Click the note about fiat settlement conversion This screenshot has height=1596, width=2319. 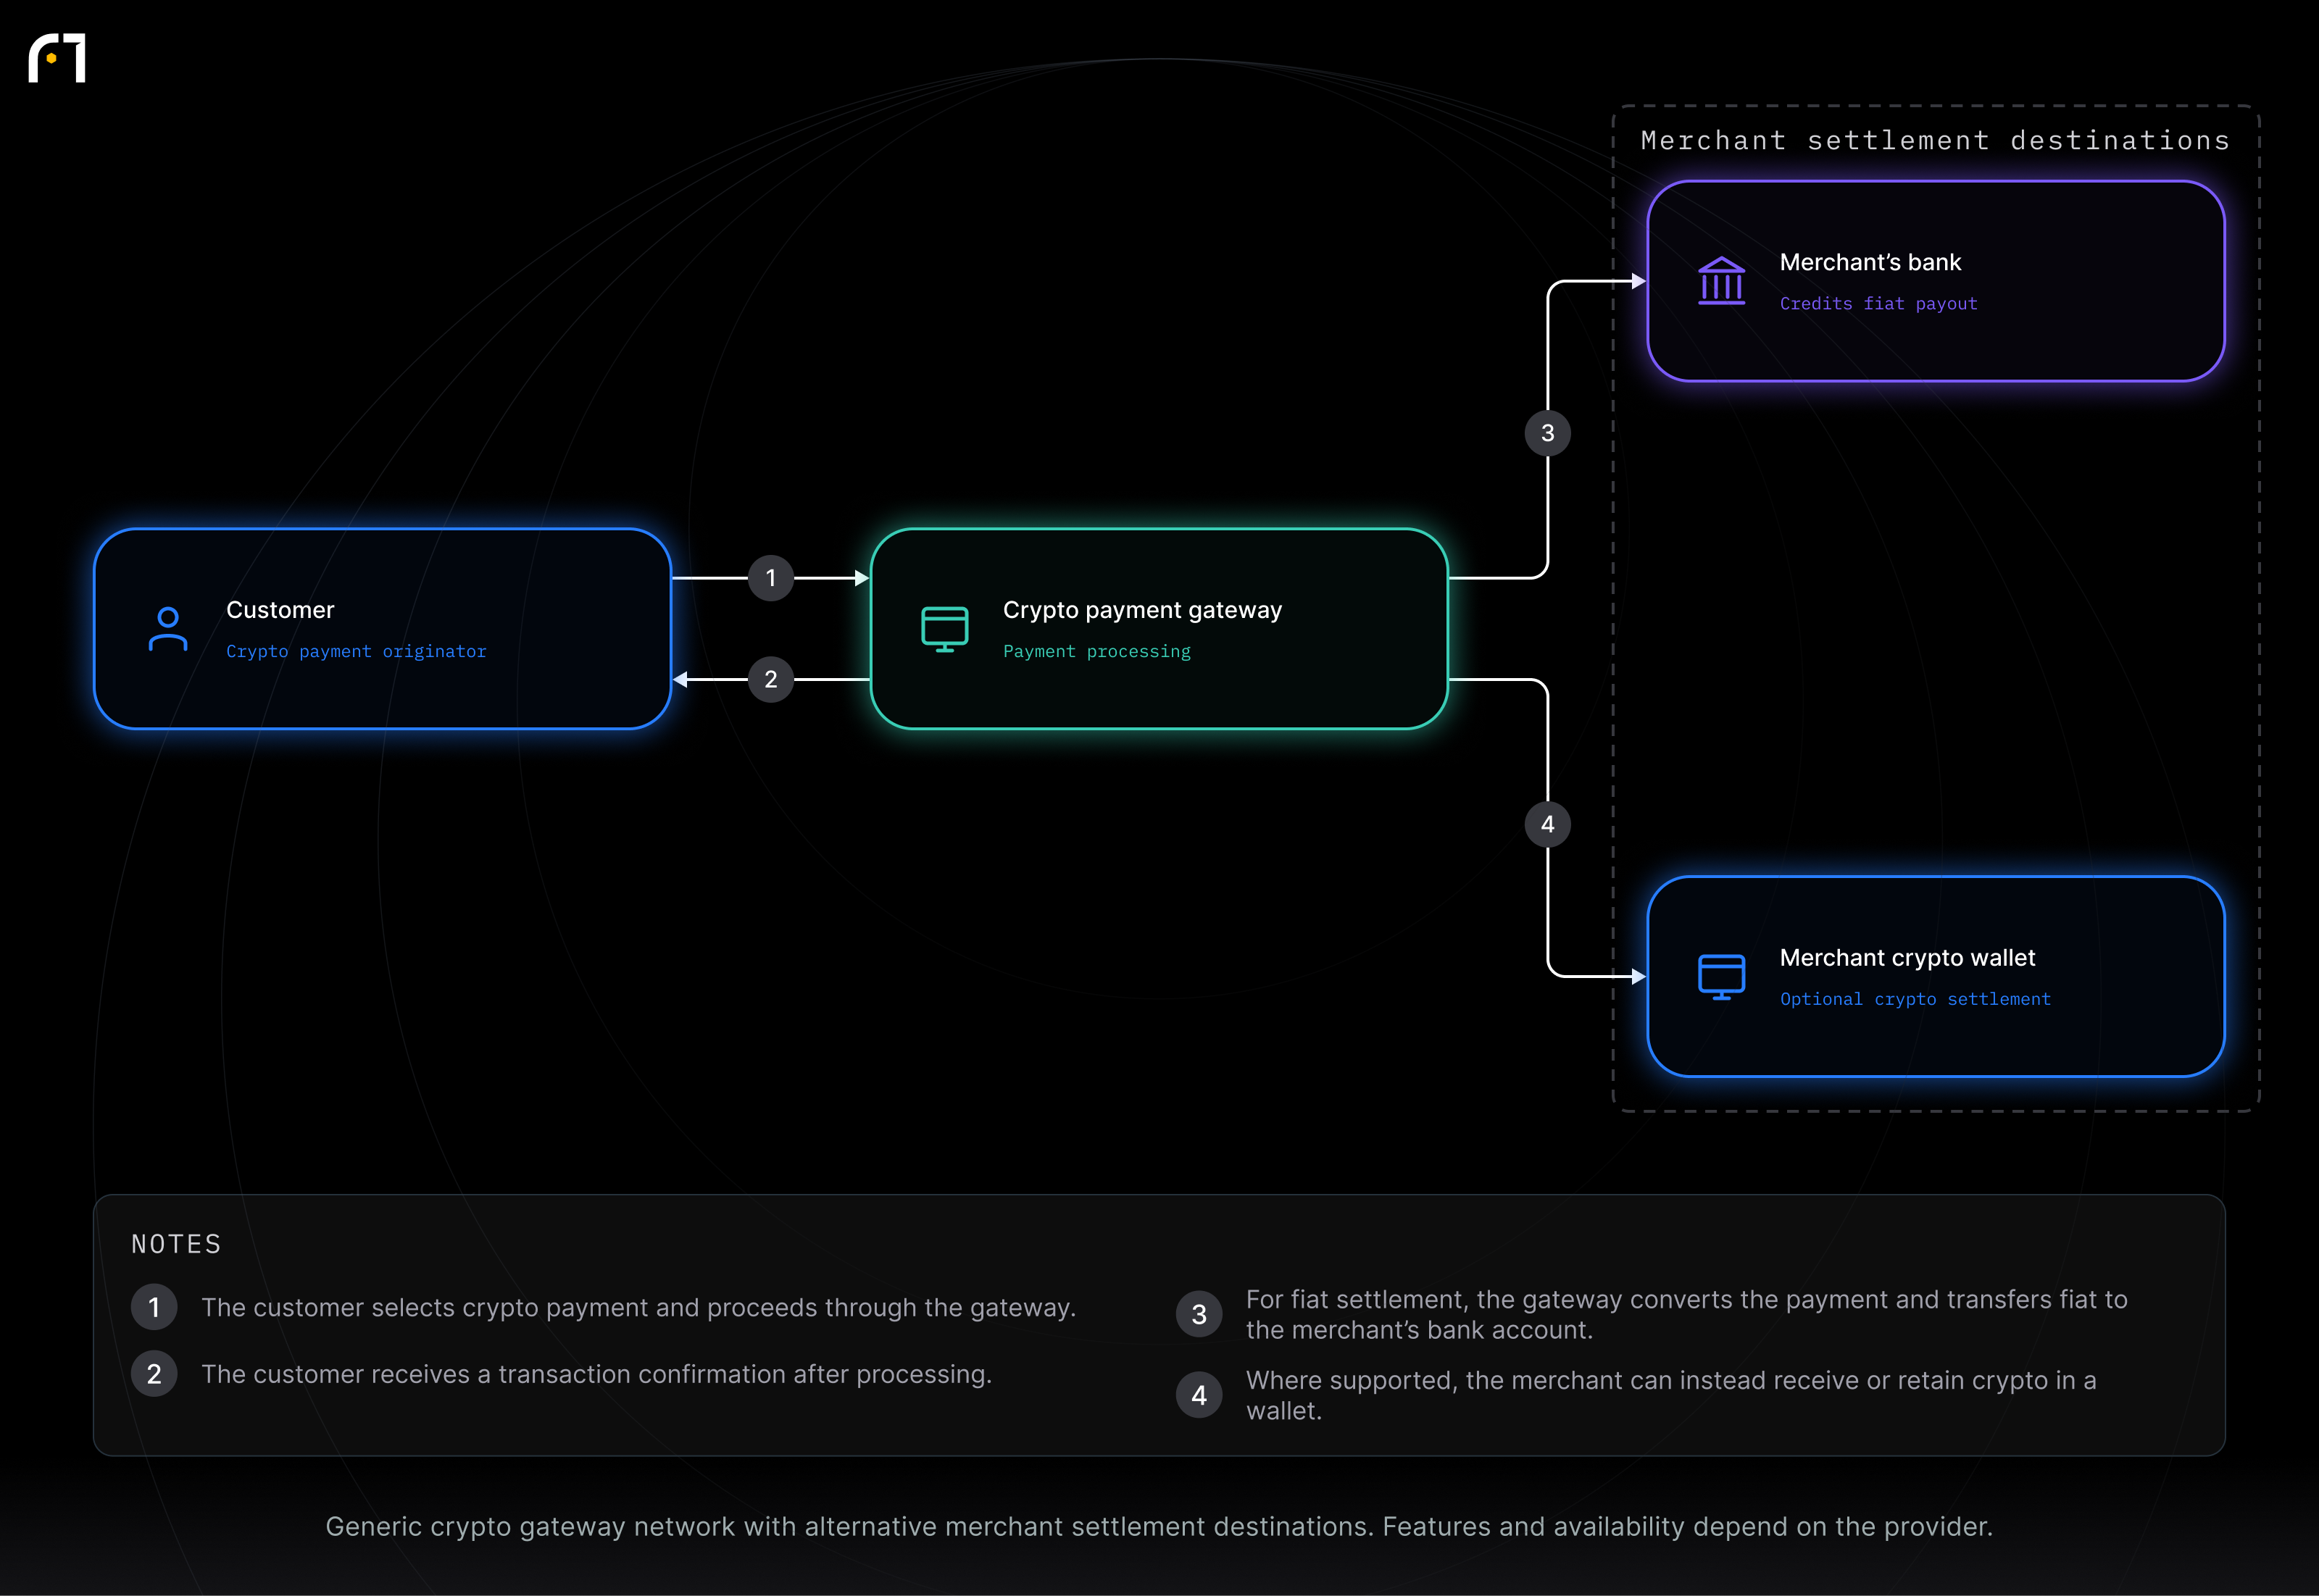pyautogui.click(x=1686, y=1314)
